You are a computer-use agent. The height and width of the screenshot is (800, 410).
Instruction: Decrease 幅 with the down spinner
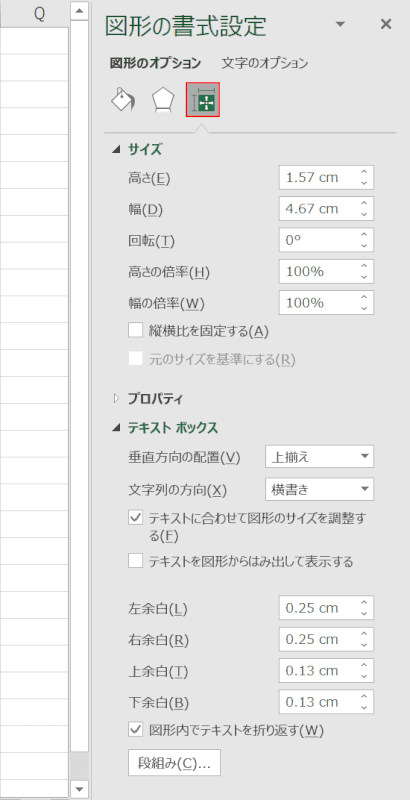click(x=364, y=214)
